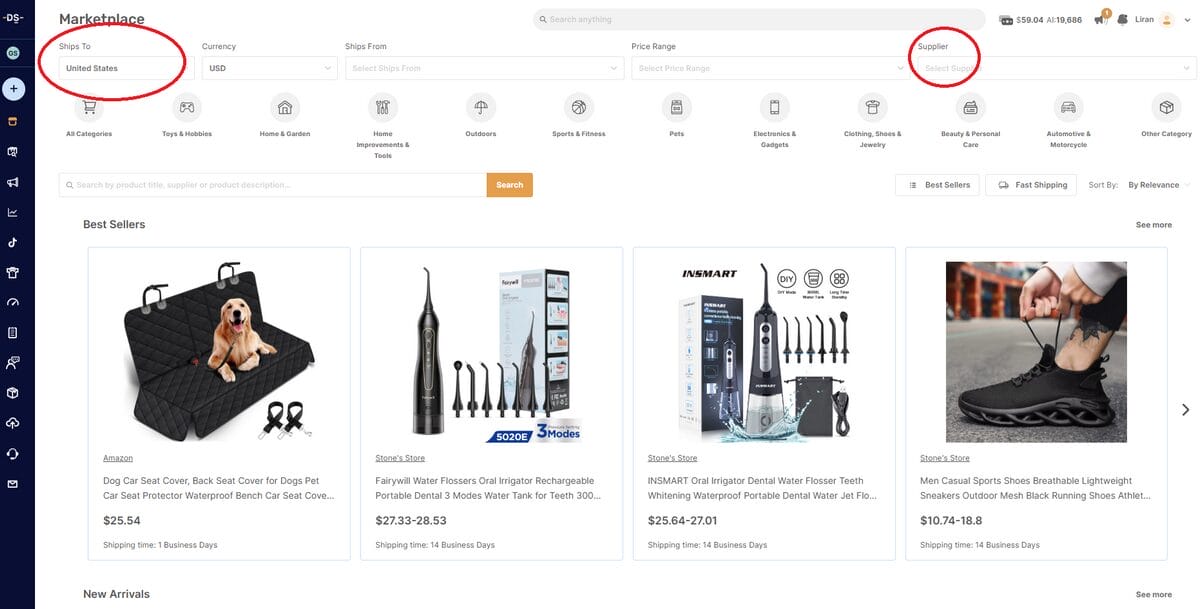Open the Sort By Relevance dropdown
The image size is (1200, 609).
(1155, 185)
